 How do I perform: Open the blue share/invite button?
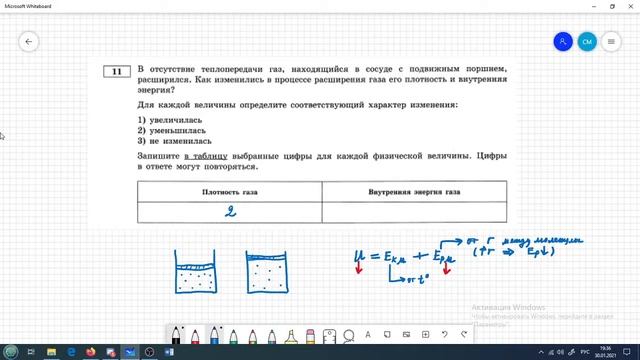[563, 42]
